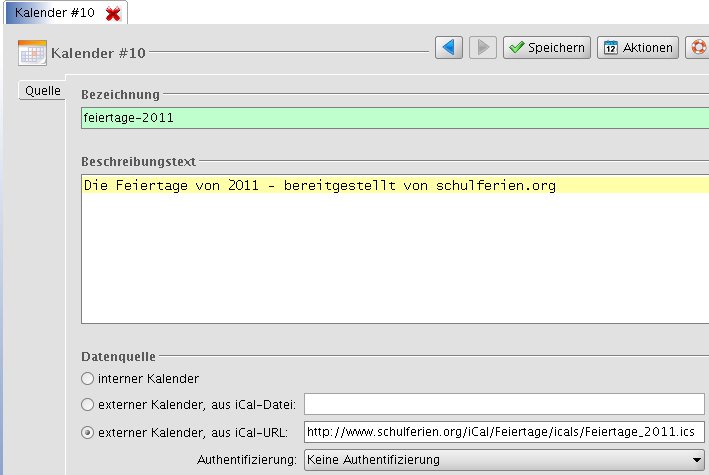Screen dimensions: 709x475
Task: Click the arrow of the Keine Authentifizierung combo box
Action: (695, 460)
